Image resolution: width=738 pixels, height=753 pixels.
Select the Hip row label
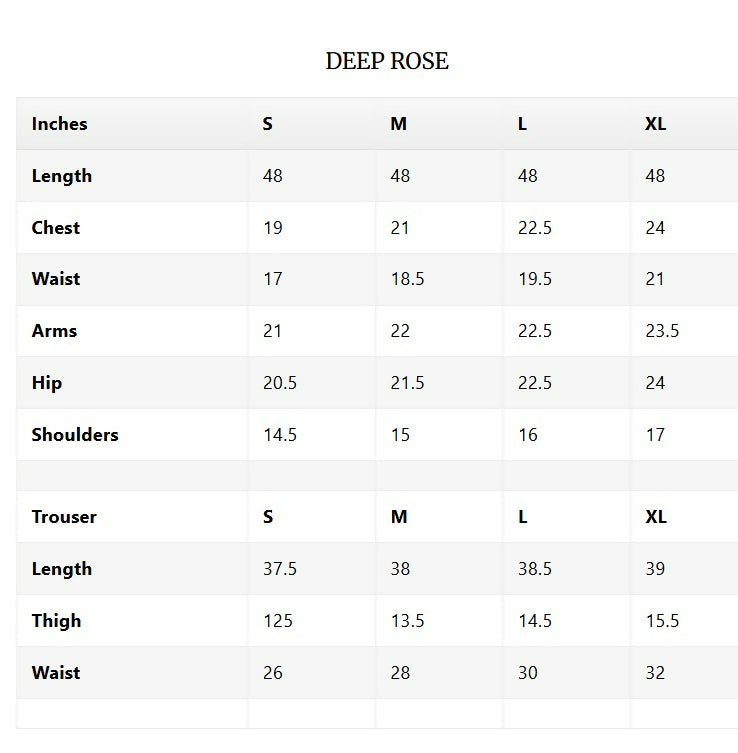point(47,383)
